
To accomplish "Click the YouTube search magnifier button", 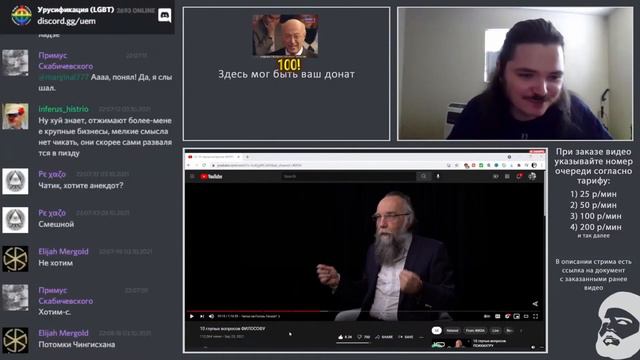I will coord(424,176).
